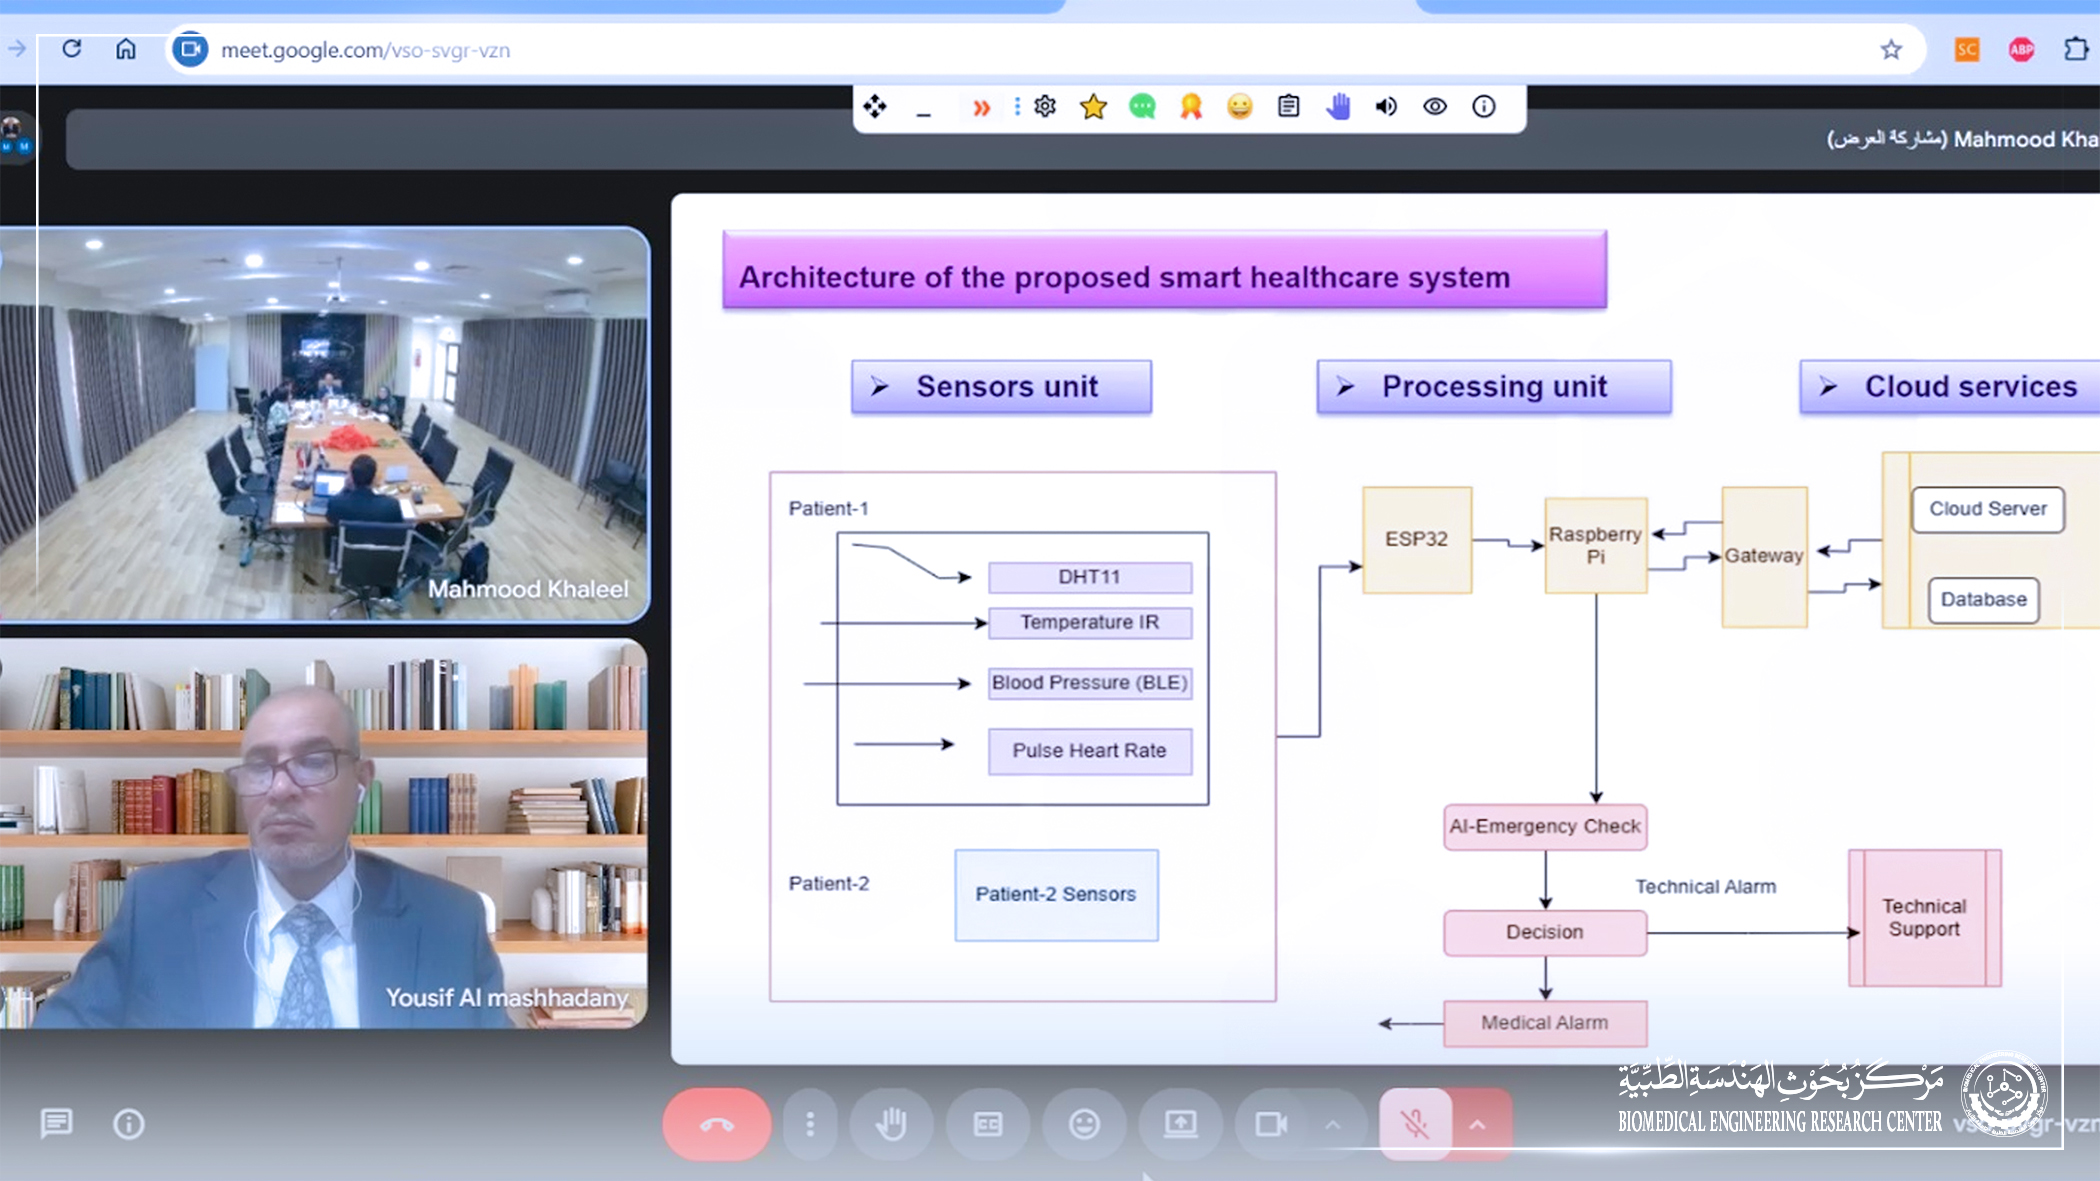Click the AdBlock Plus extension icon
The height and width of the screenshot is (1181, 2100).
click(2020, 49)
